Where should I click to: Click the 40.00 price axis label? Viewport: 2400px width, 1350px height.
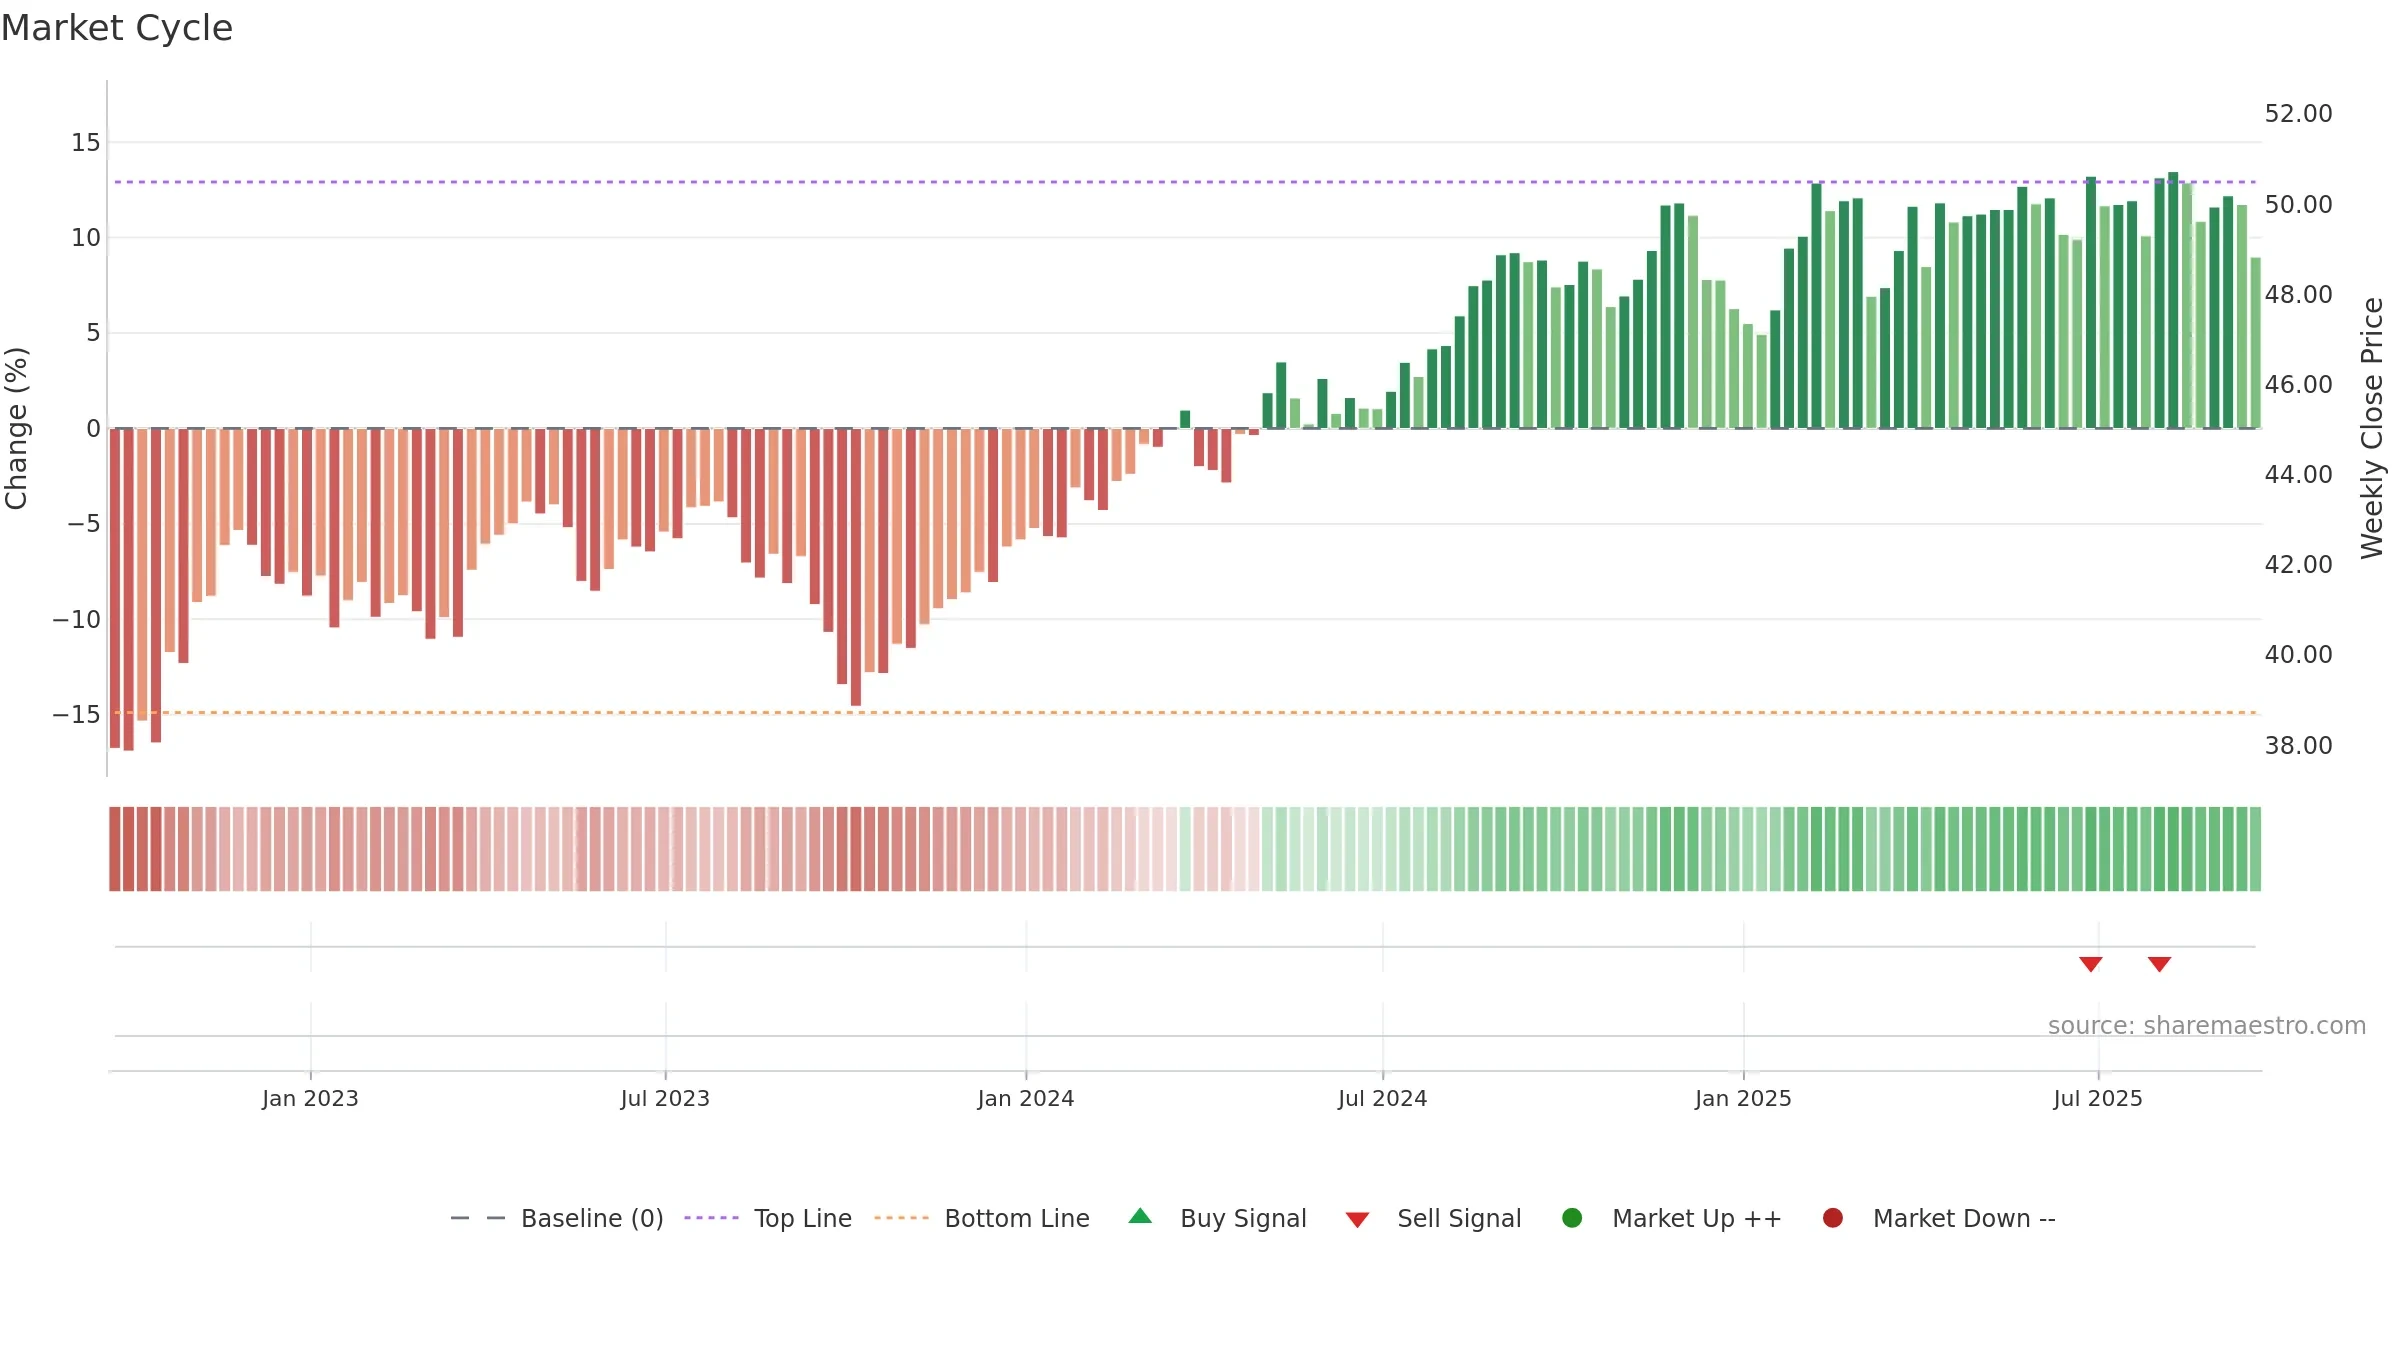point(2298,655)
